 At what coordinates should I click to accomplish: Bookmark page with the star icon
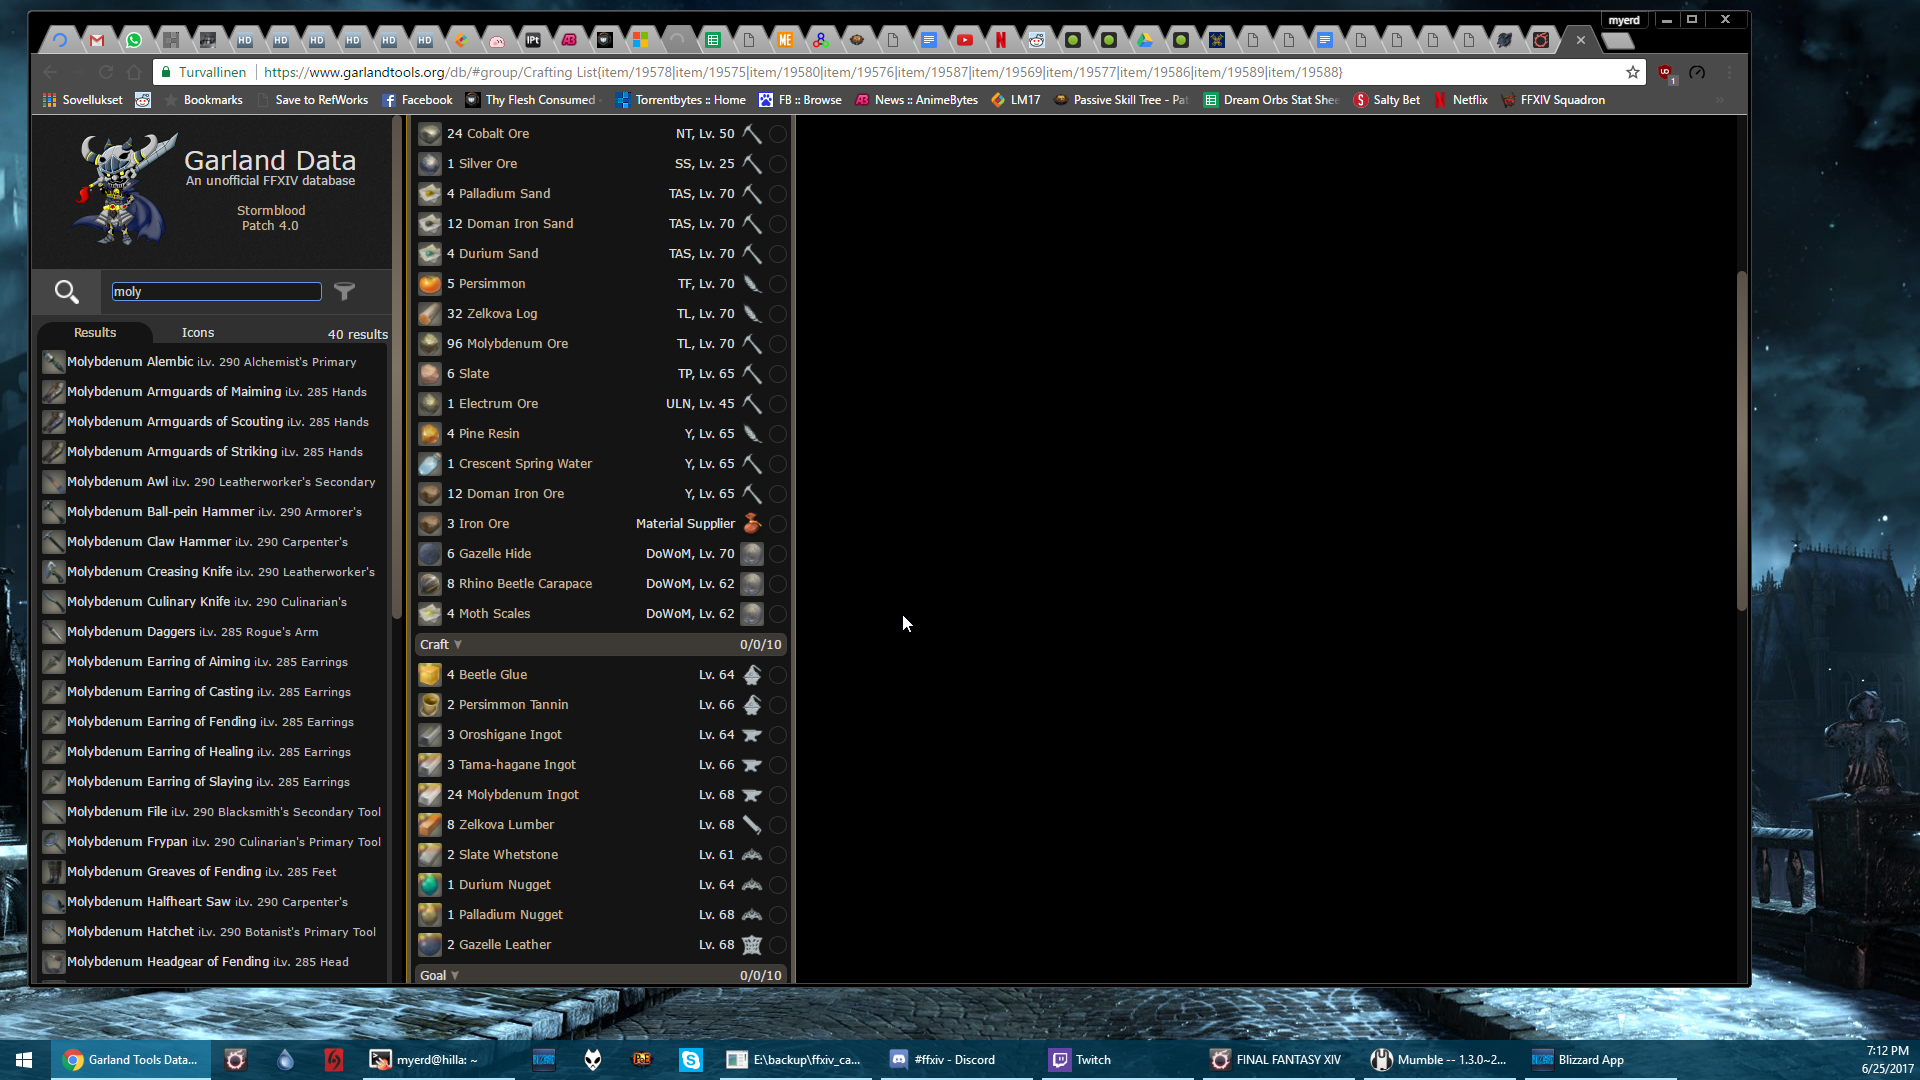(1632, 72)
